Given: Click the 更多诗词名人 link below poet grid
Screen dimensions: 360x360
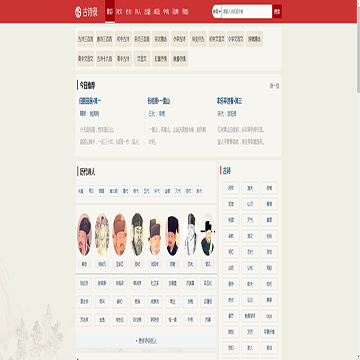Looking at the screenshot, I should click(x=146, y=341).
